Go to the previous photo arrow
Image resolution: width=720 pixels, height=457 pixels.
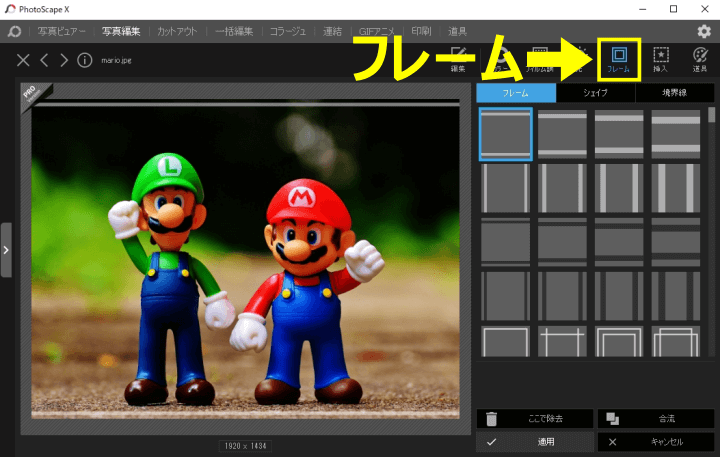[x=44, y=60]
